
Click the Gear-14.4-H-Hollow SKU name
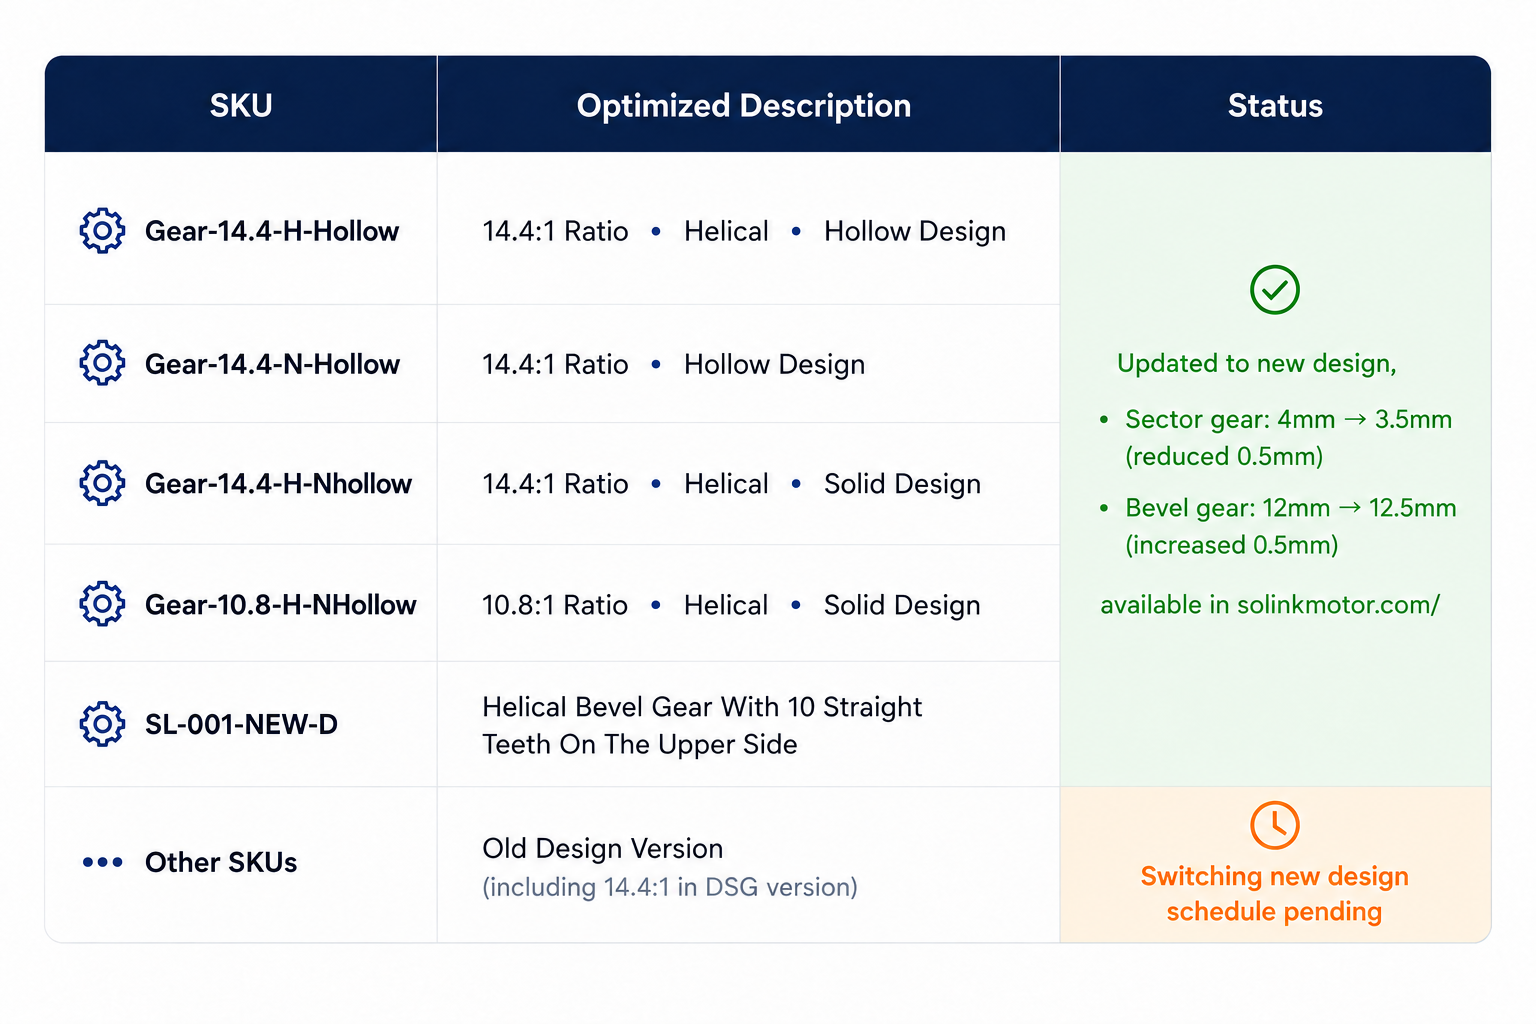[272, 231]
